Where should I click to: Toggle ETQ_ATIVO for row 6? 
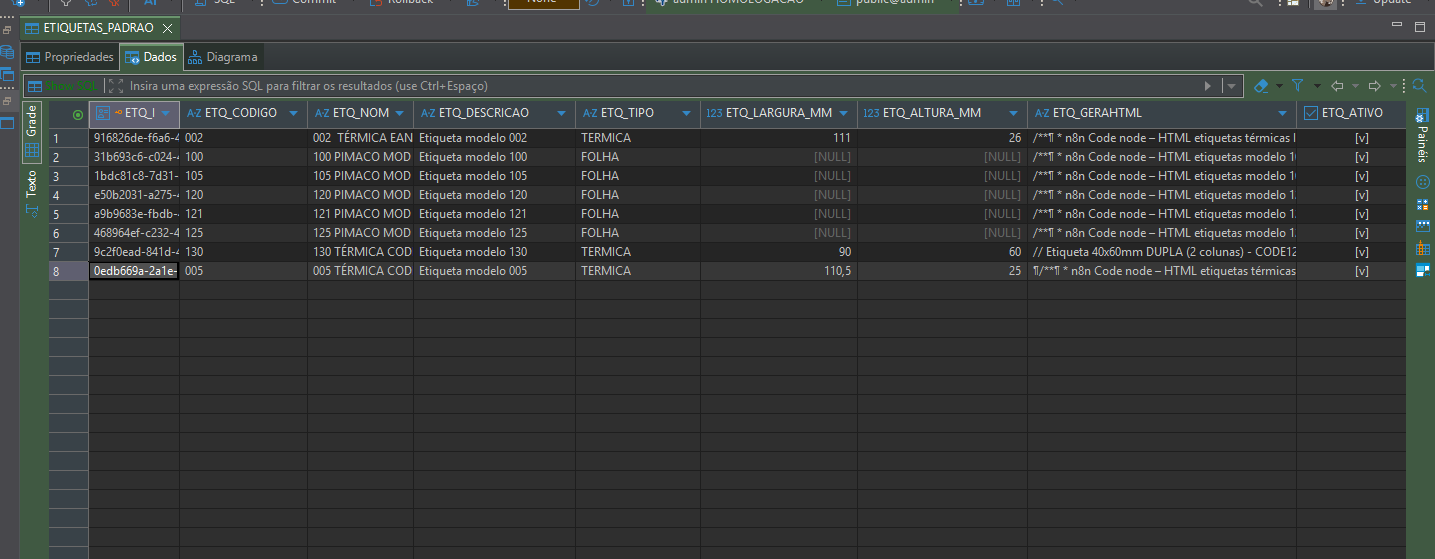[1361, 233]
